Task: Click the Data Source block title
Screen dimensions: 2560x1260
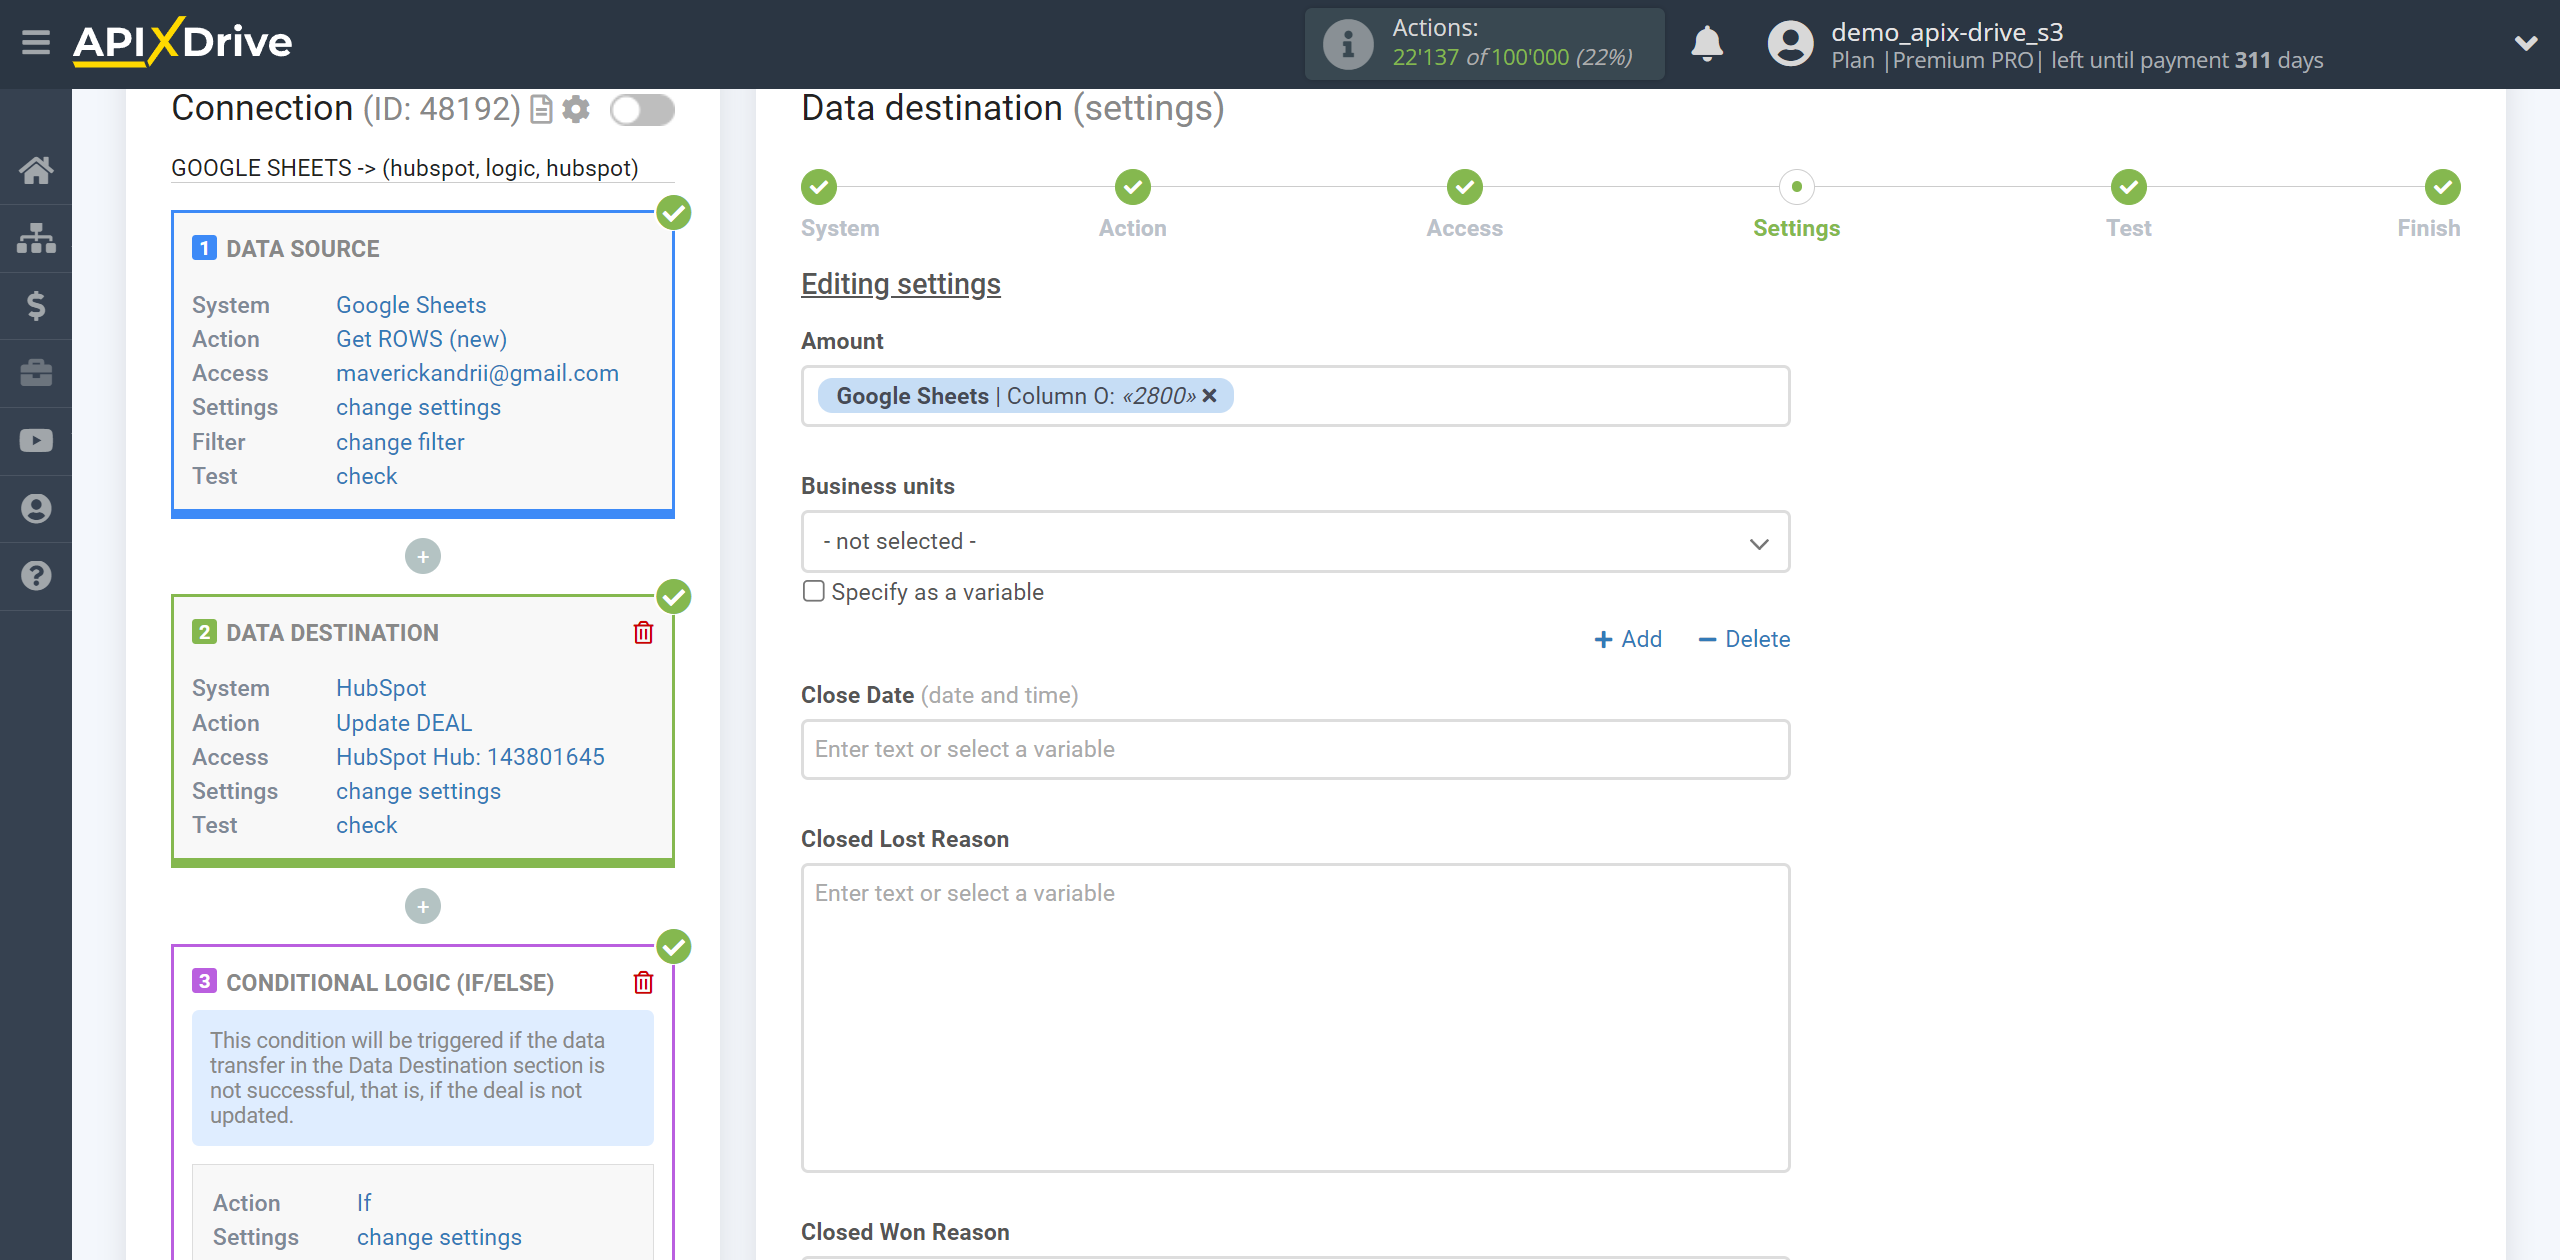Action: point(302,249)
